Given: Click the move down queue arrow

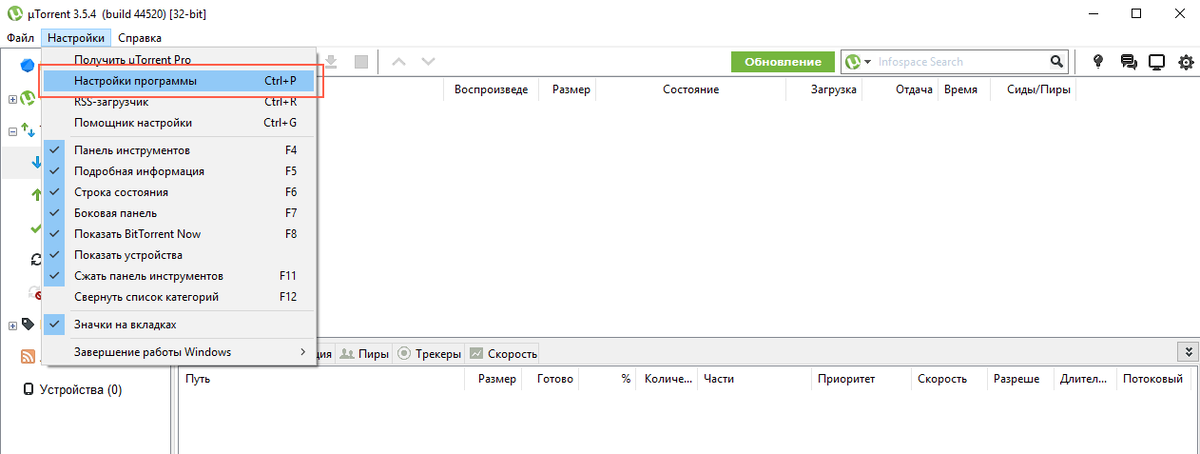Looking at the screenshot, I should pyautogui.click(x=428, y=62).
